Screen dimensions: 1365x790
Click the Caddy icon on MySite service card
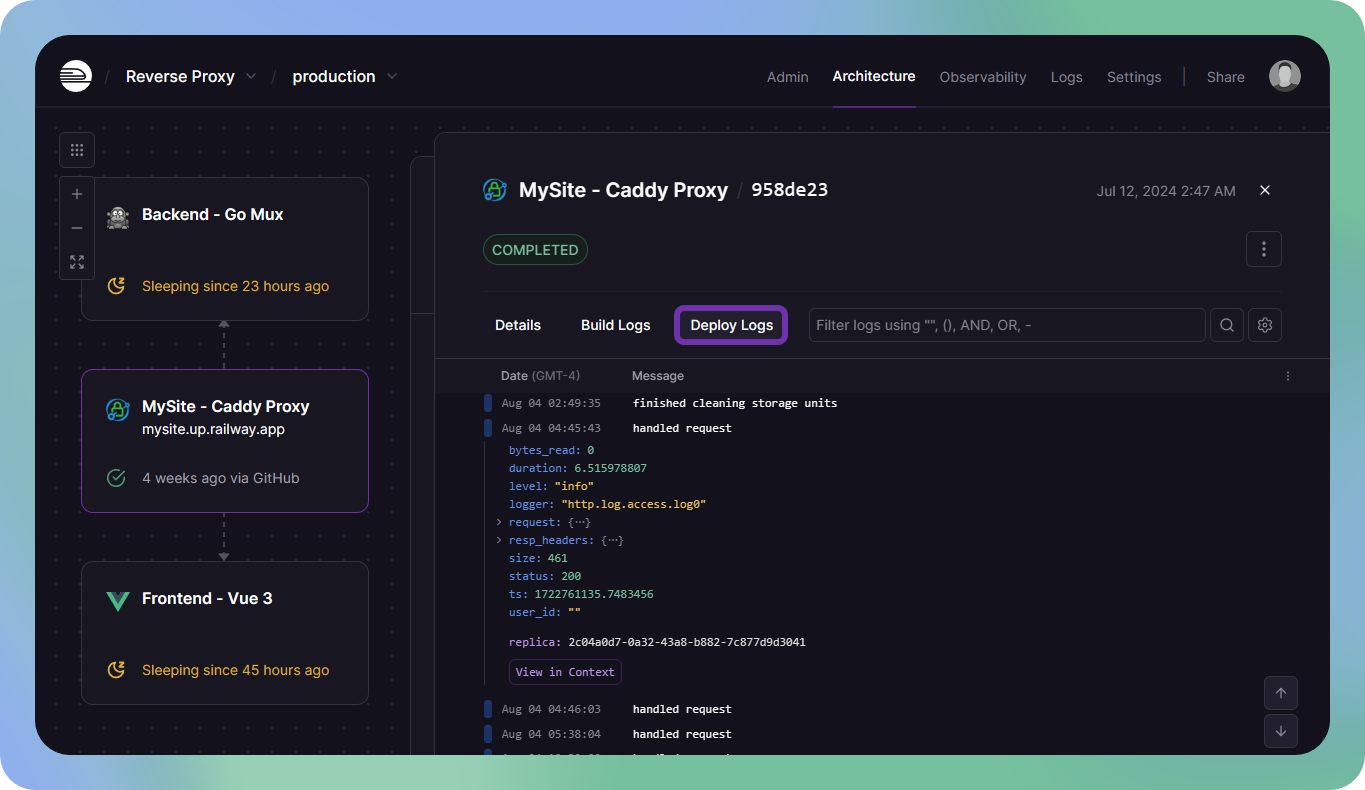tap(118, 410)
